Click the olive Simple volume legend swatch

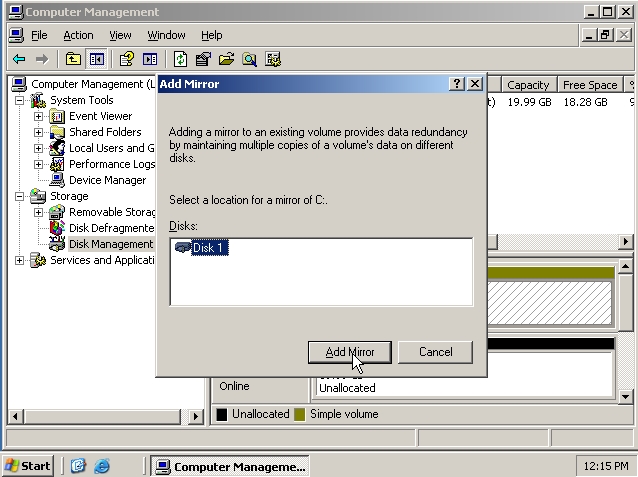click(x=299, y=414)
